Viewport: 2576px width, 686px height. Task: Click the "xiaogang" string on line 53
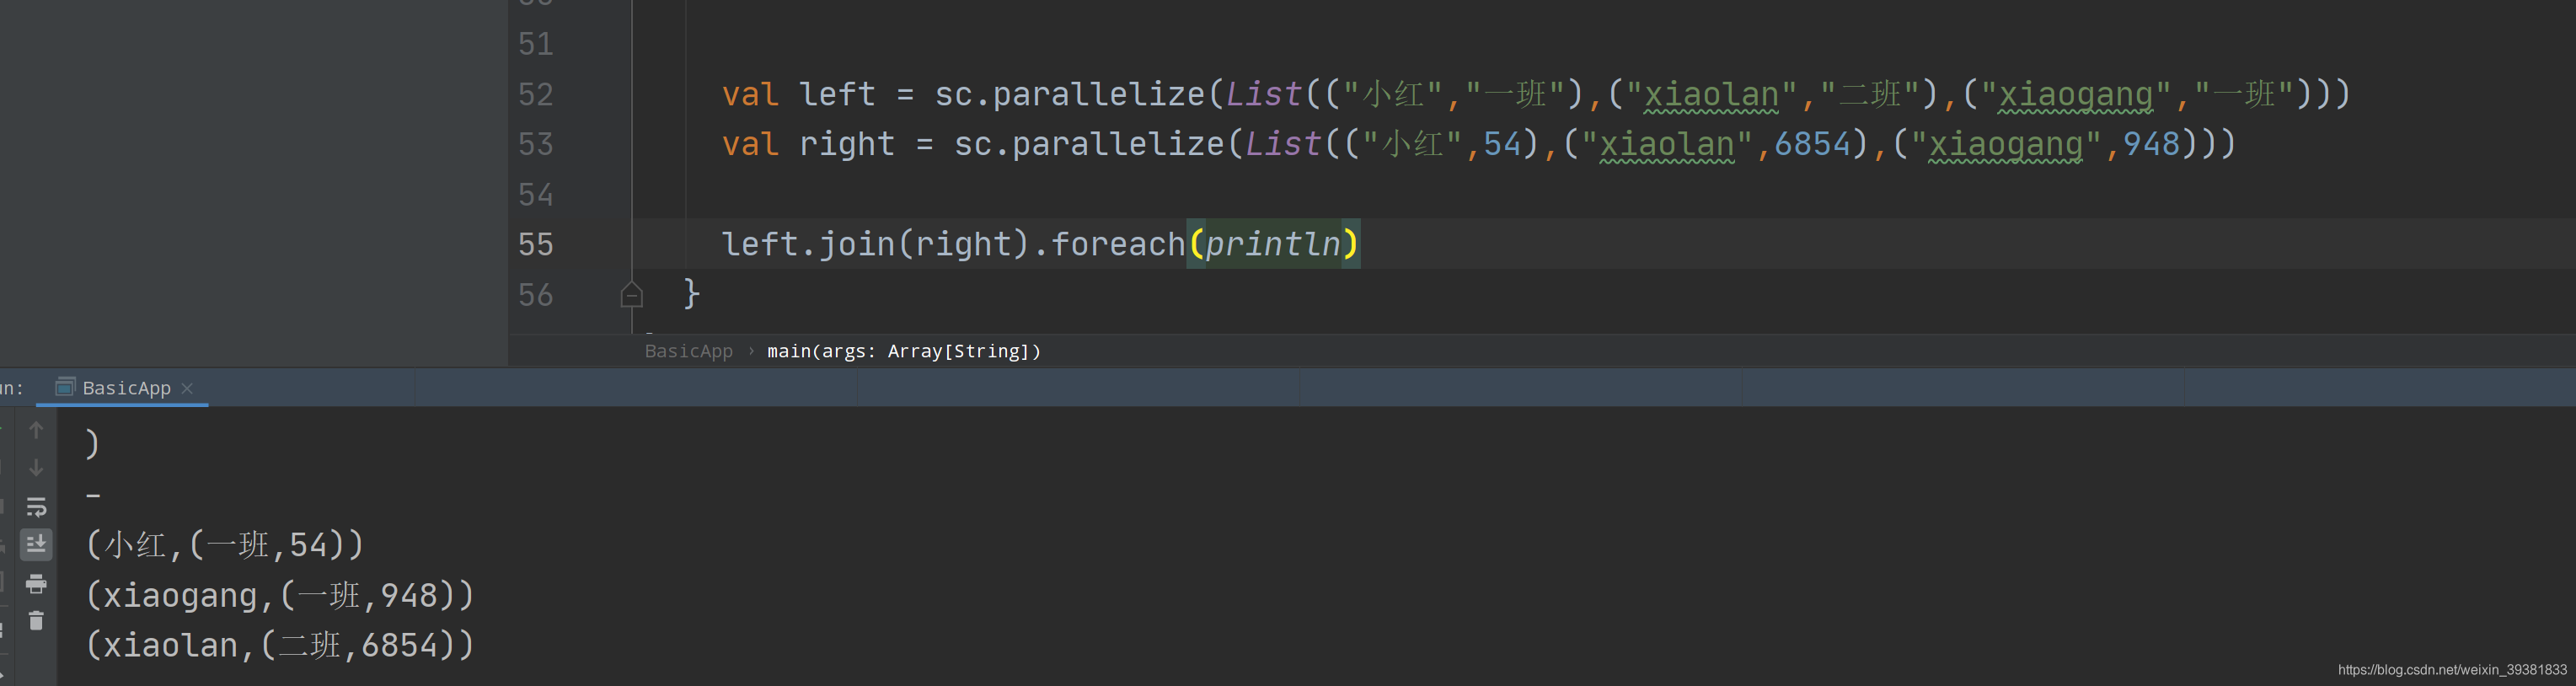tap(2005, 144)
